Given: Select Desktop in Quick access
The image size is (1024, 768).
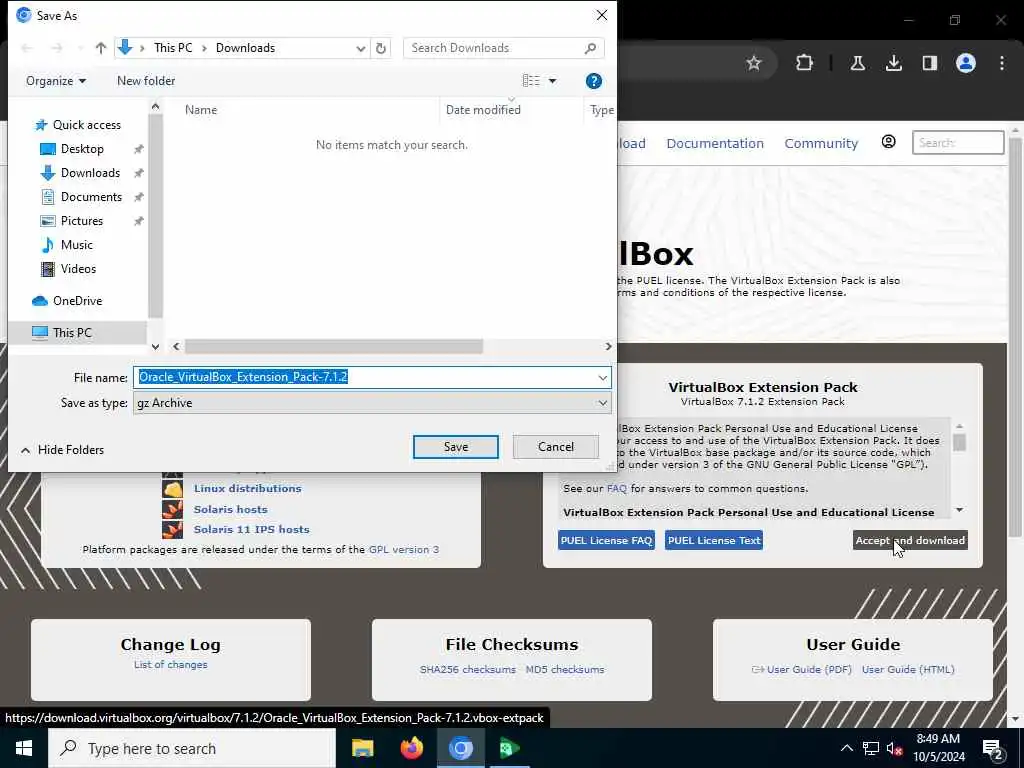Looking at the screenshot, I should coord(82,149).
